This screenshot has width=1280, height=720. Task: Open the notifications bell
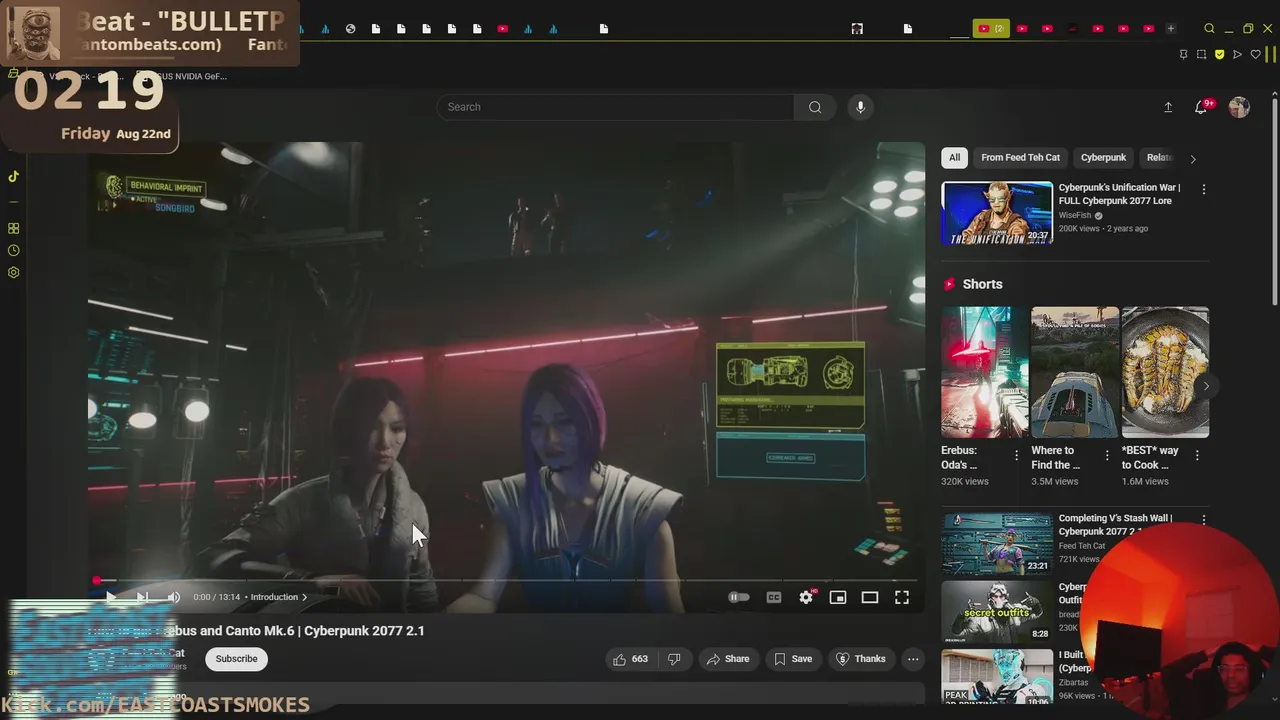1201,107
